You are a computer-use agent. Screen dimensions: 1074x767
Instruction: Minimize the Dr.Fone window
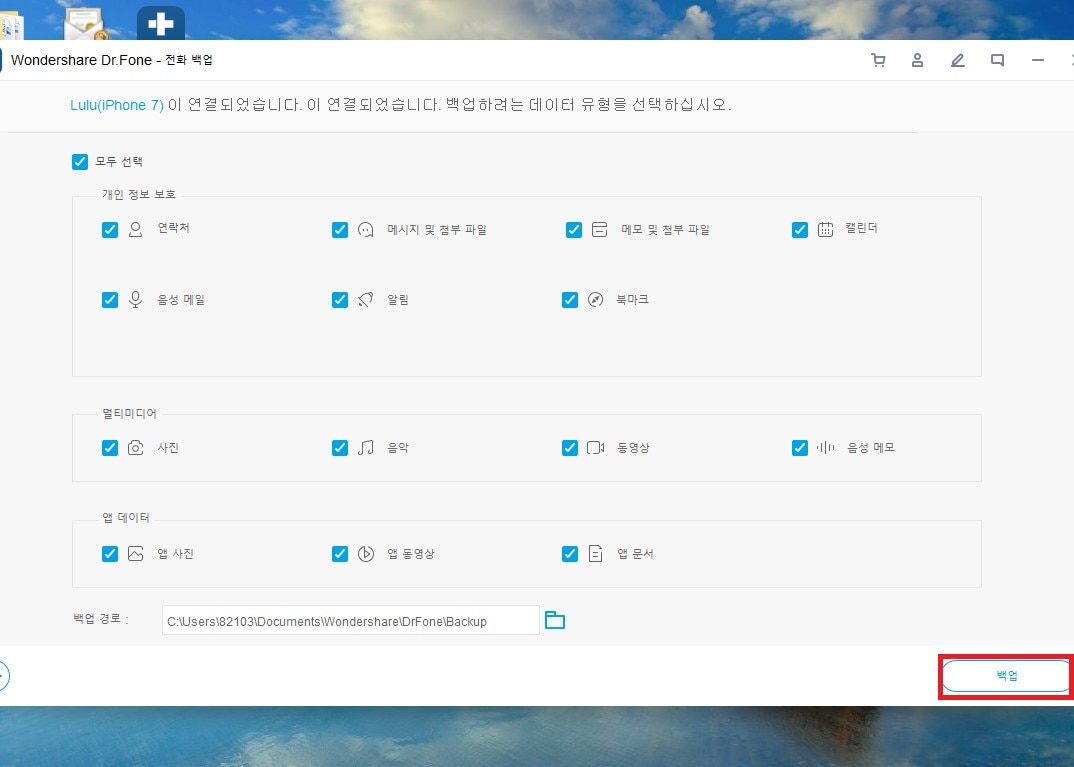click(1038, 60)
